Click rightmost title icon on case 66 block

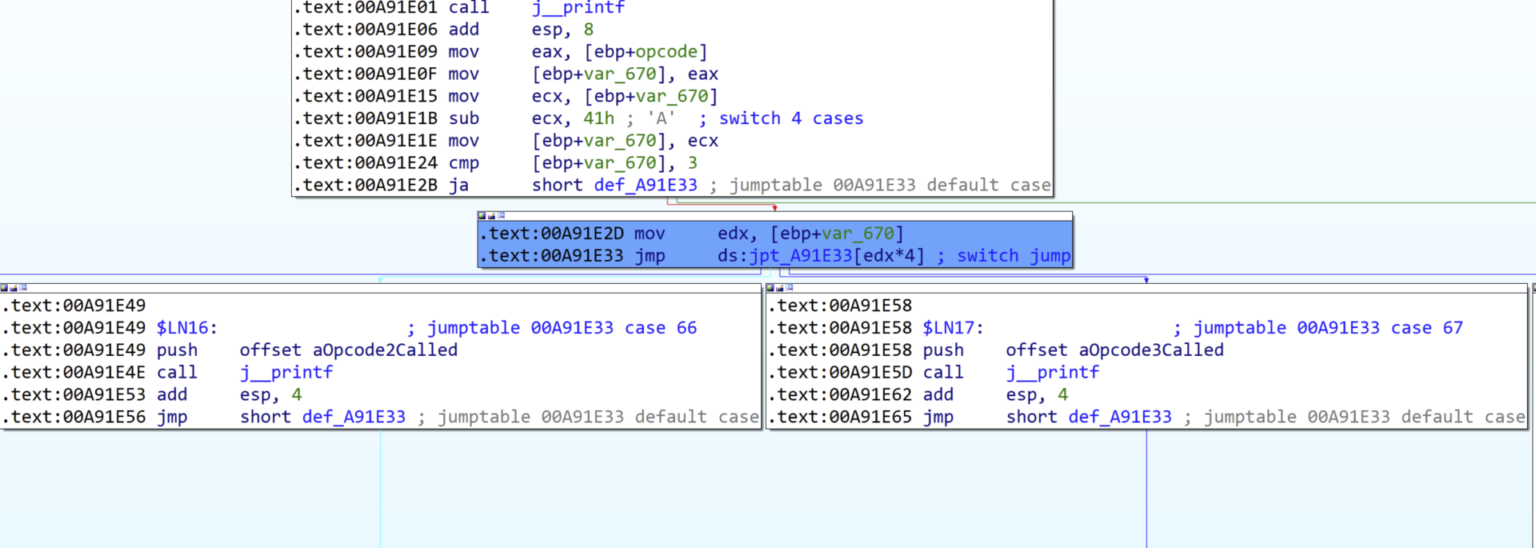(24, 288)
